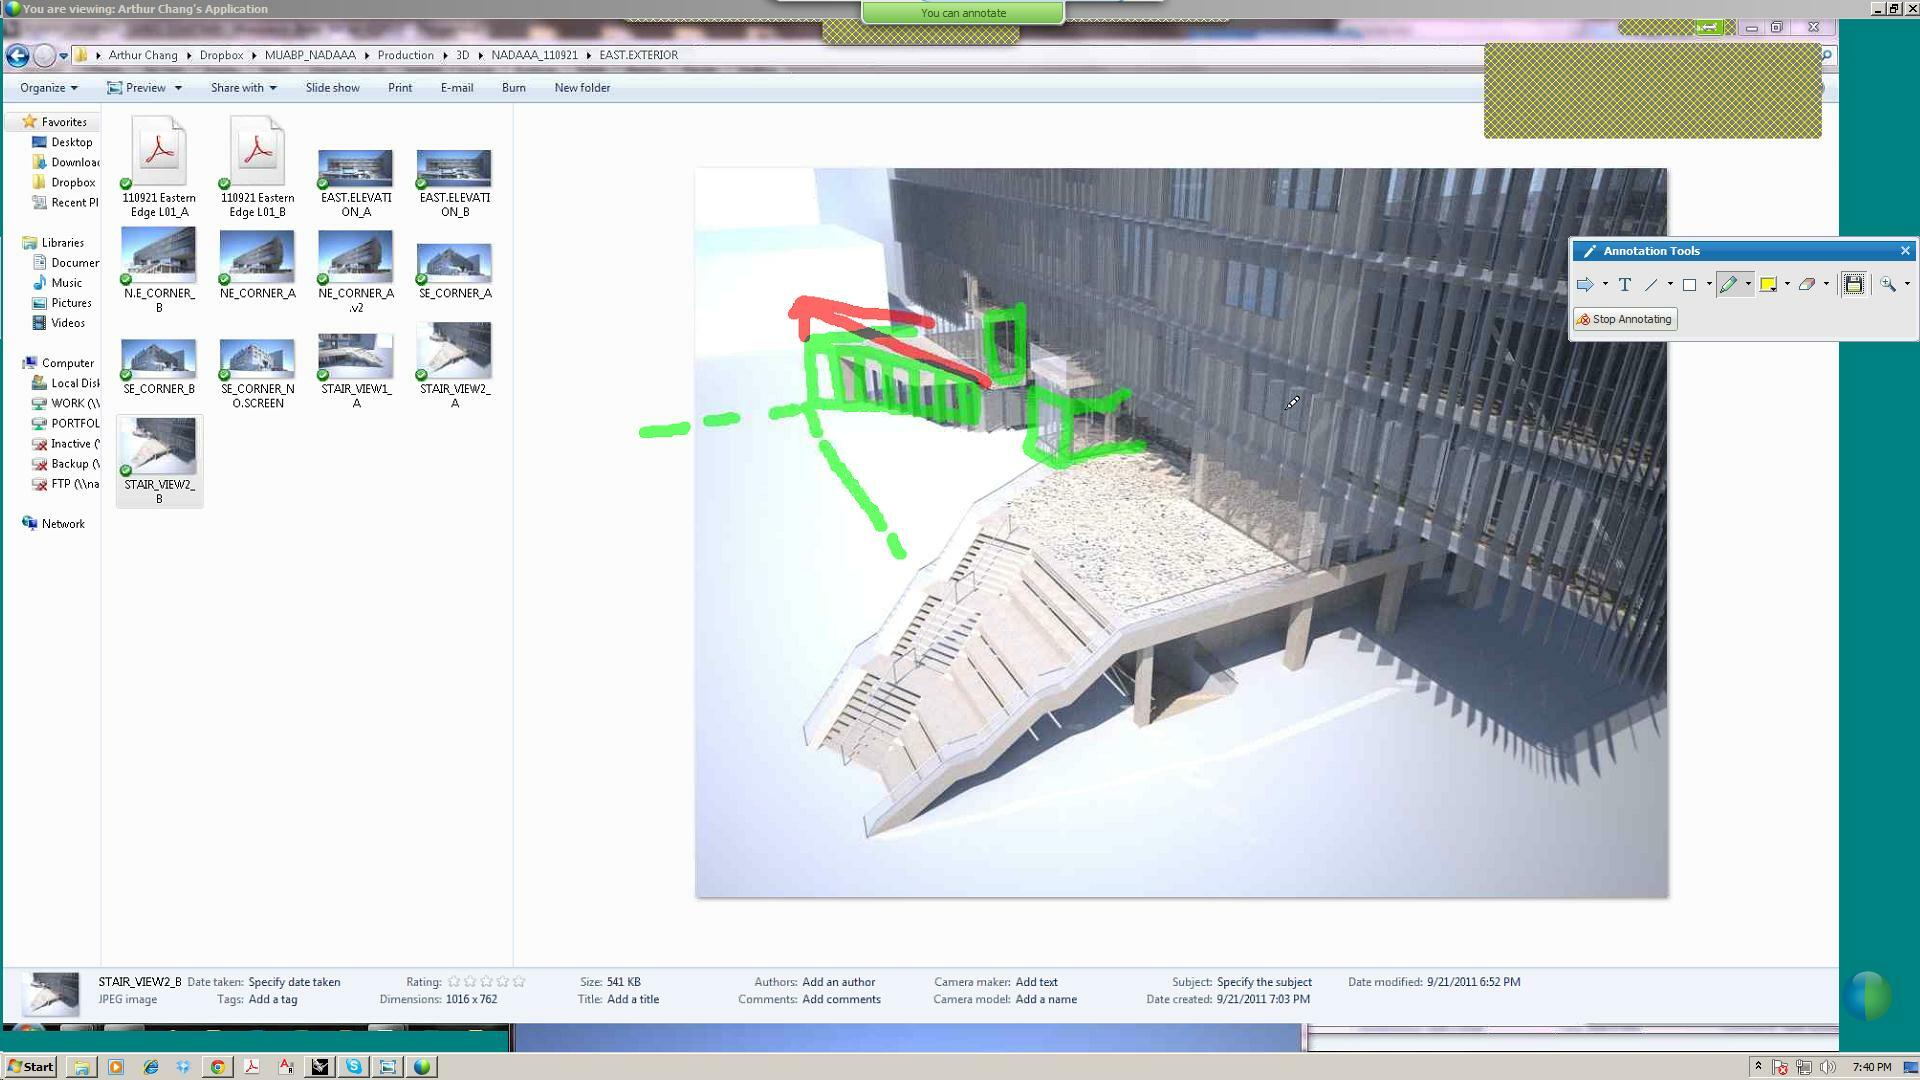Viewport: 1920px width, 1080px height.
Task: Select SE_CORNER_NO.SCREEN thumbnail
Action: (257, 373)
